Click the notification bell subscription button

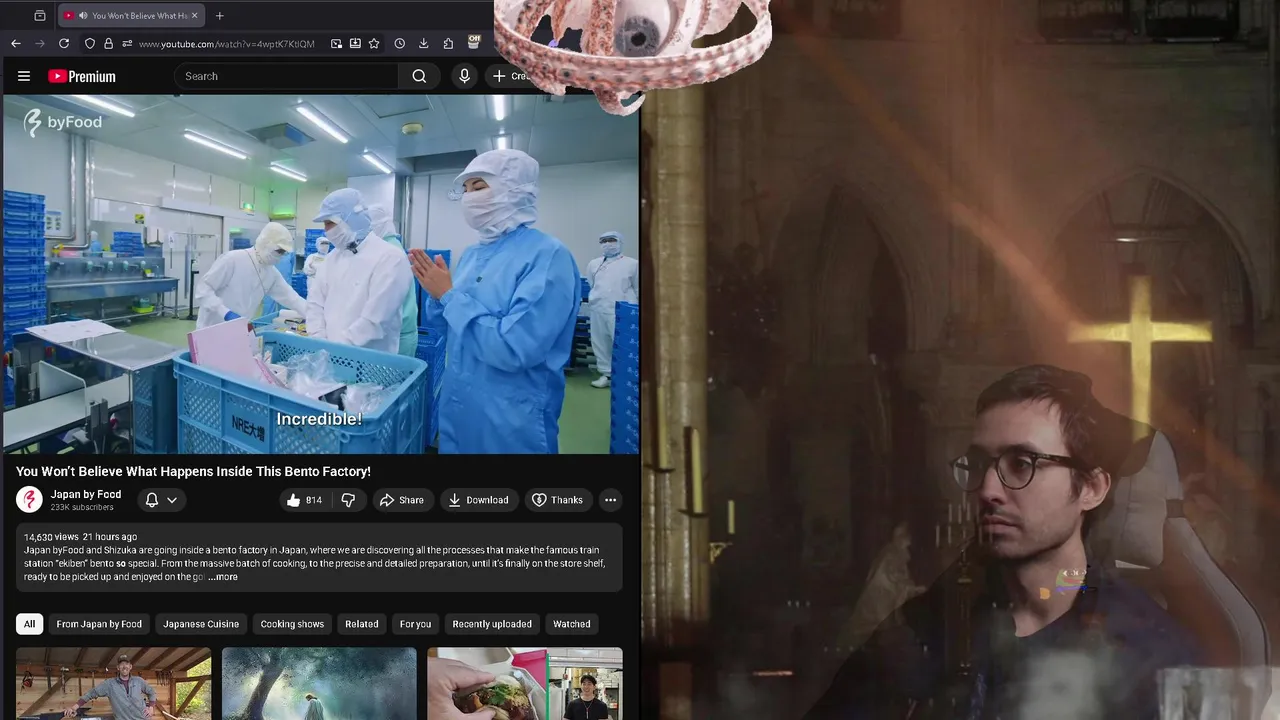[x=152, y=500]
